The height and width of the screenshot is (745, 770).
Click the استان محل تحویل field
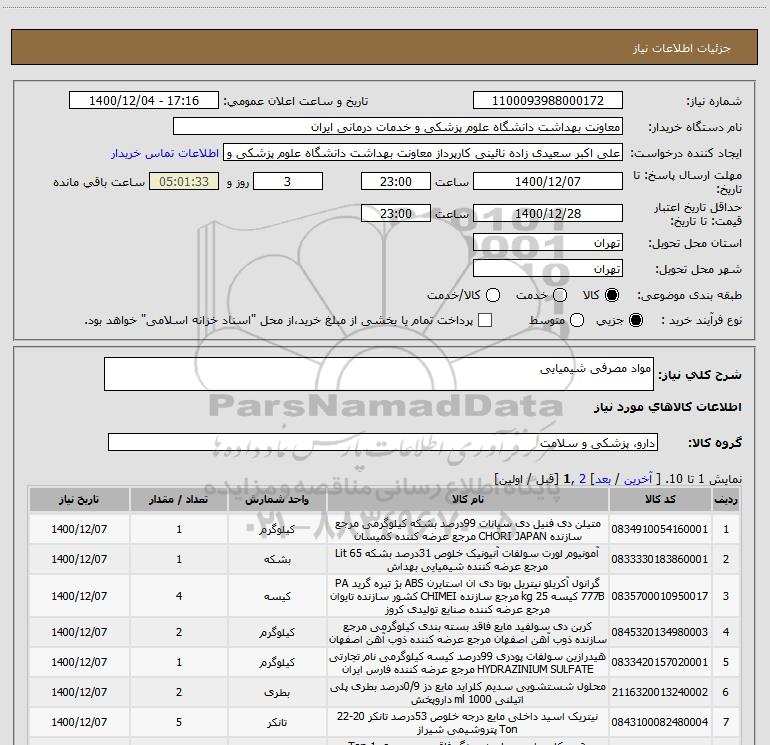(548, 243)
